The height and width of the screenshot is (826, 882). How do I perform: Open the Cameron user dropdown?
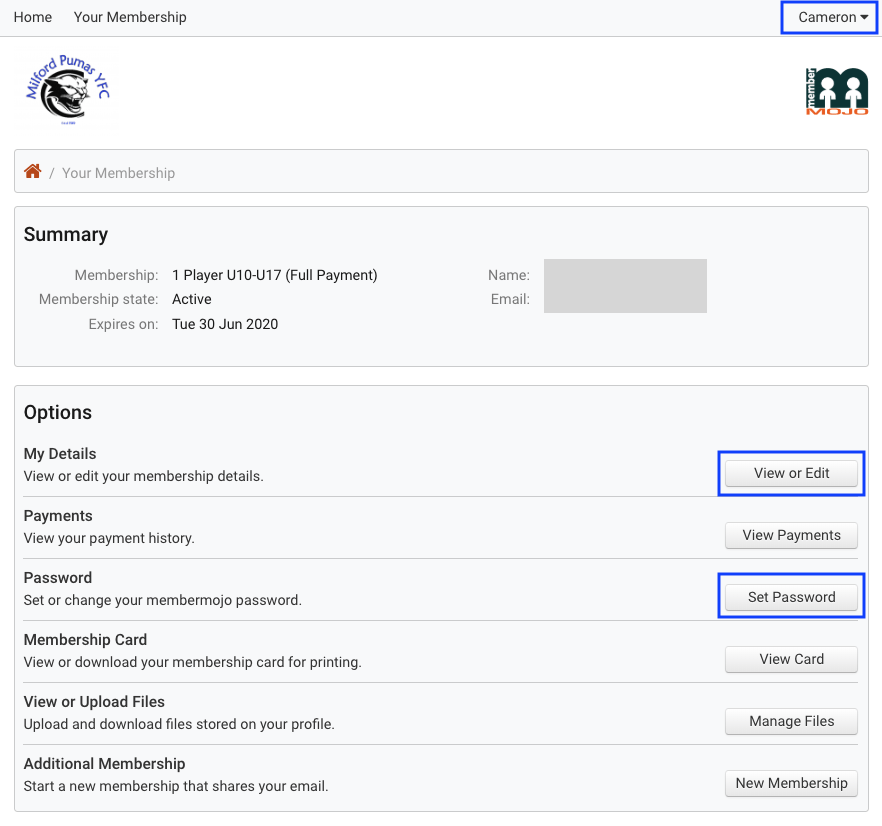[832, 17]
